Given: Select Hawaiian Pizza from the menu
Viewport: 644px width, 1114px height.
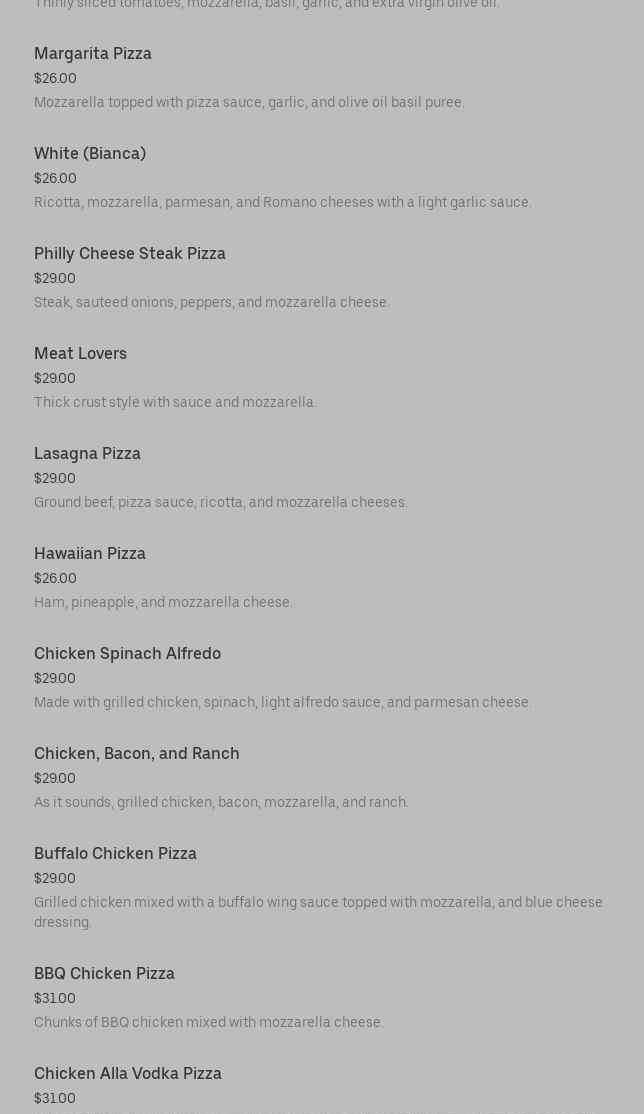Looking at the screenshot, I should pos(90,554).
